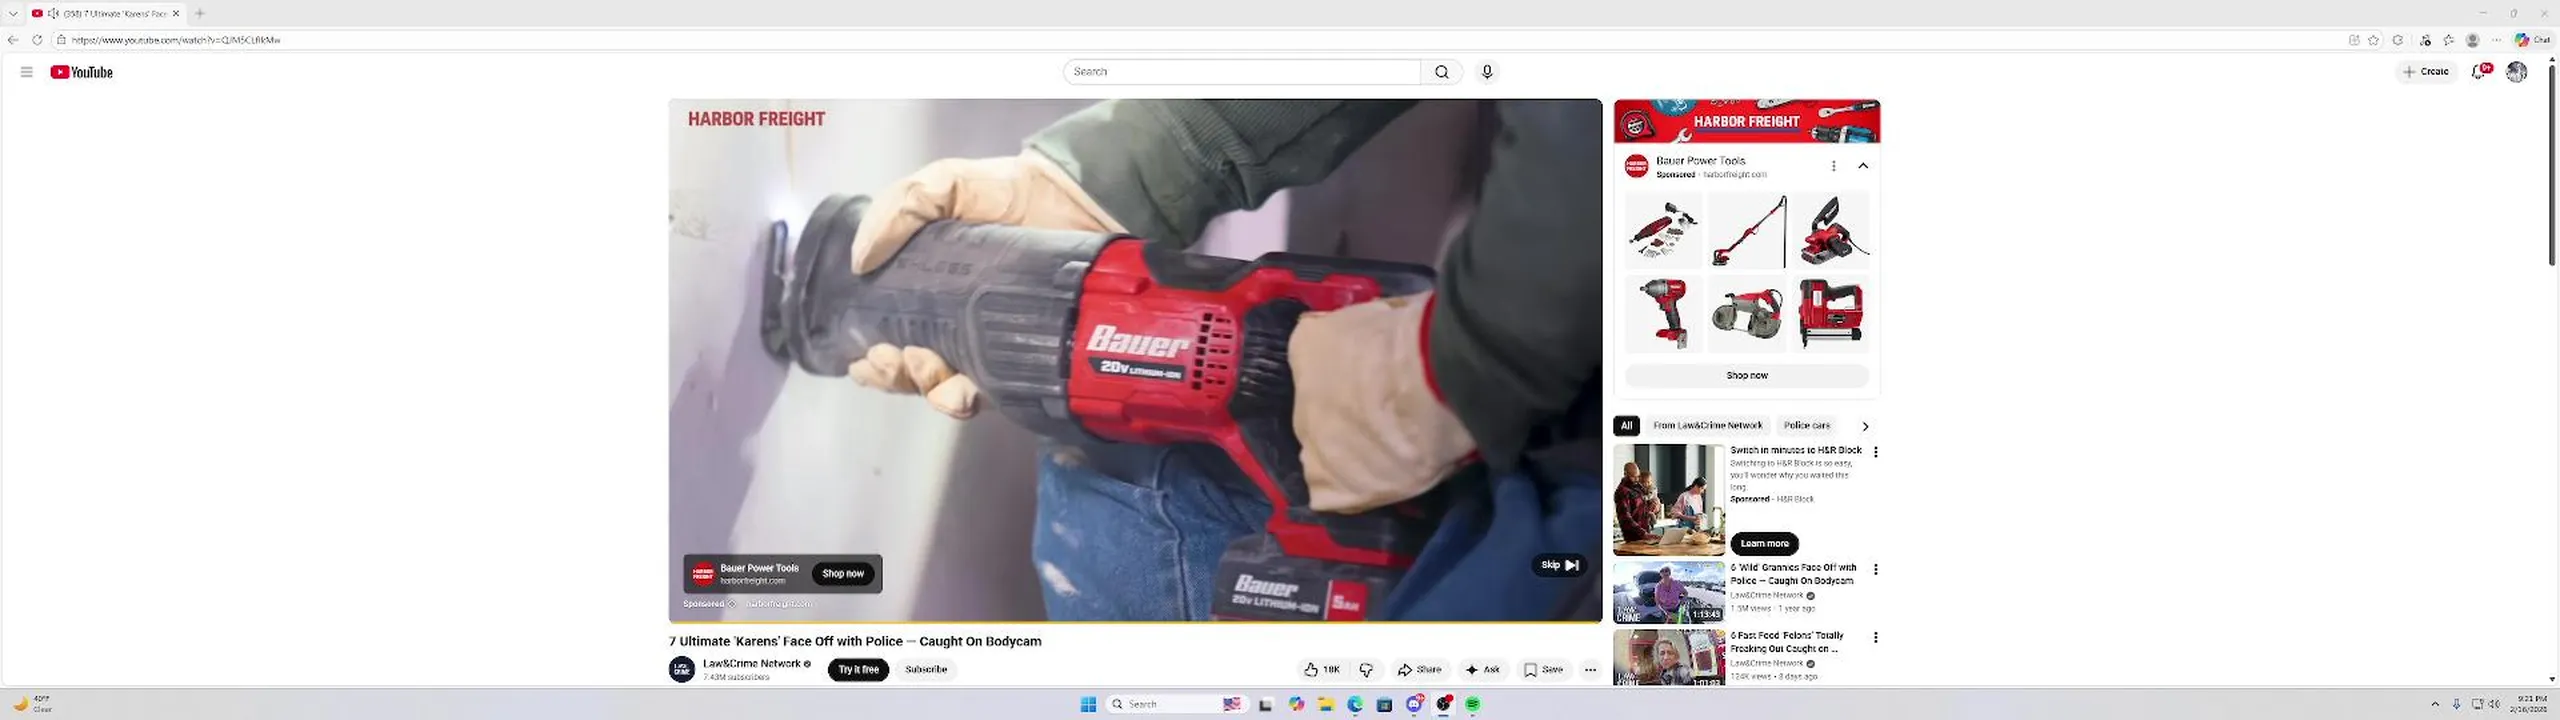Open options menu for Bauer Power Tools ad
The image size is (2560, 720).
coord(1833,166)
